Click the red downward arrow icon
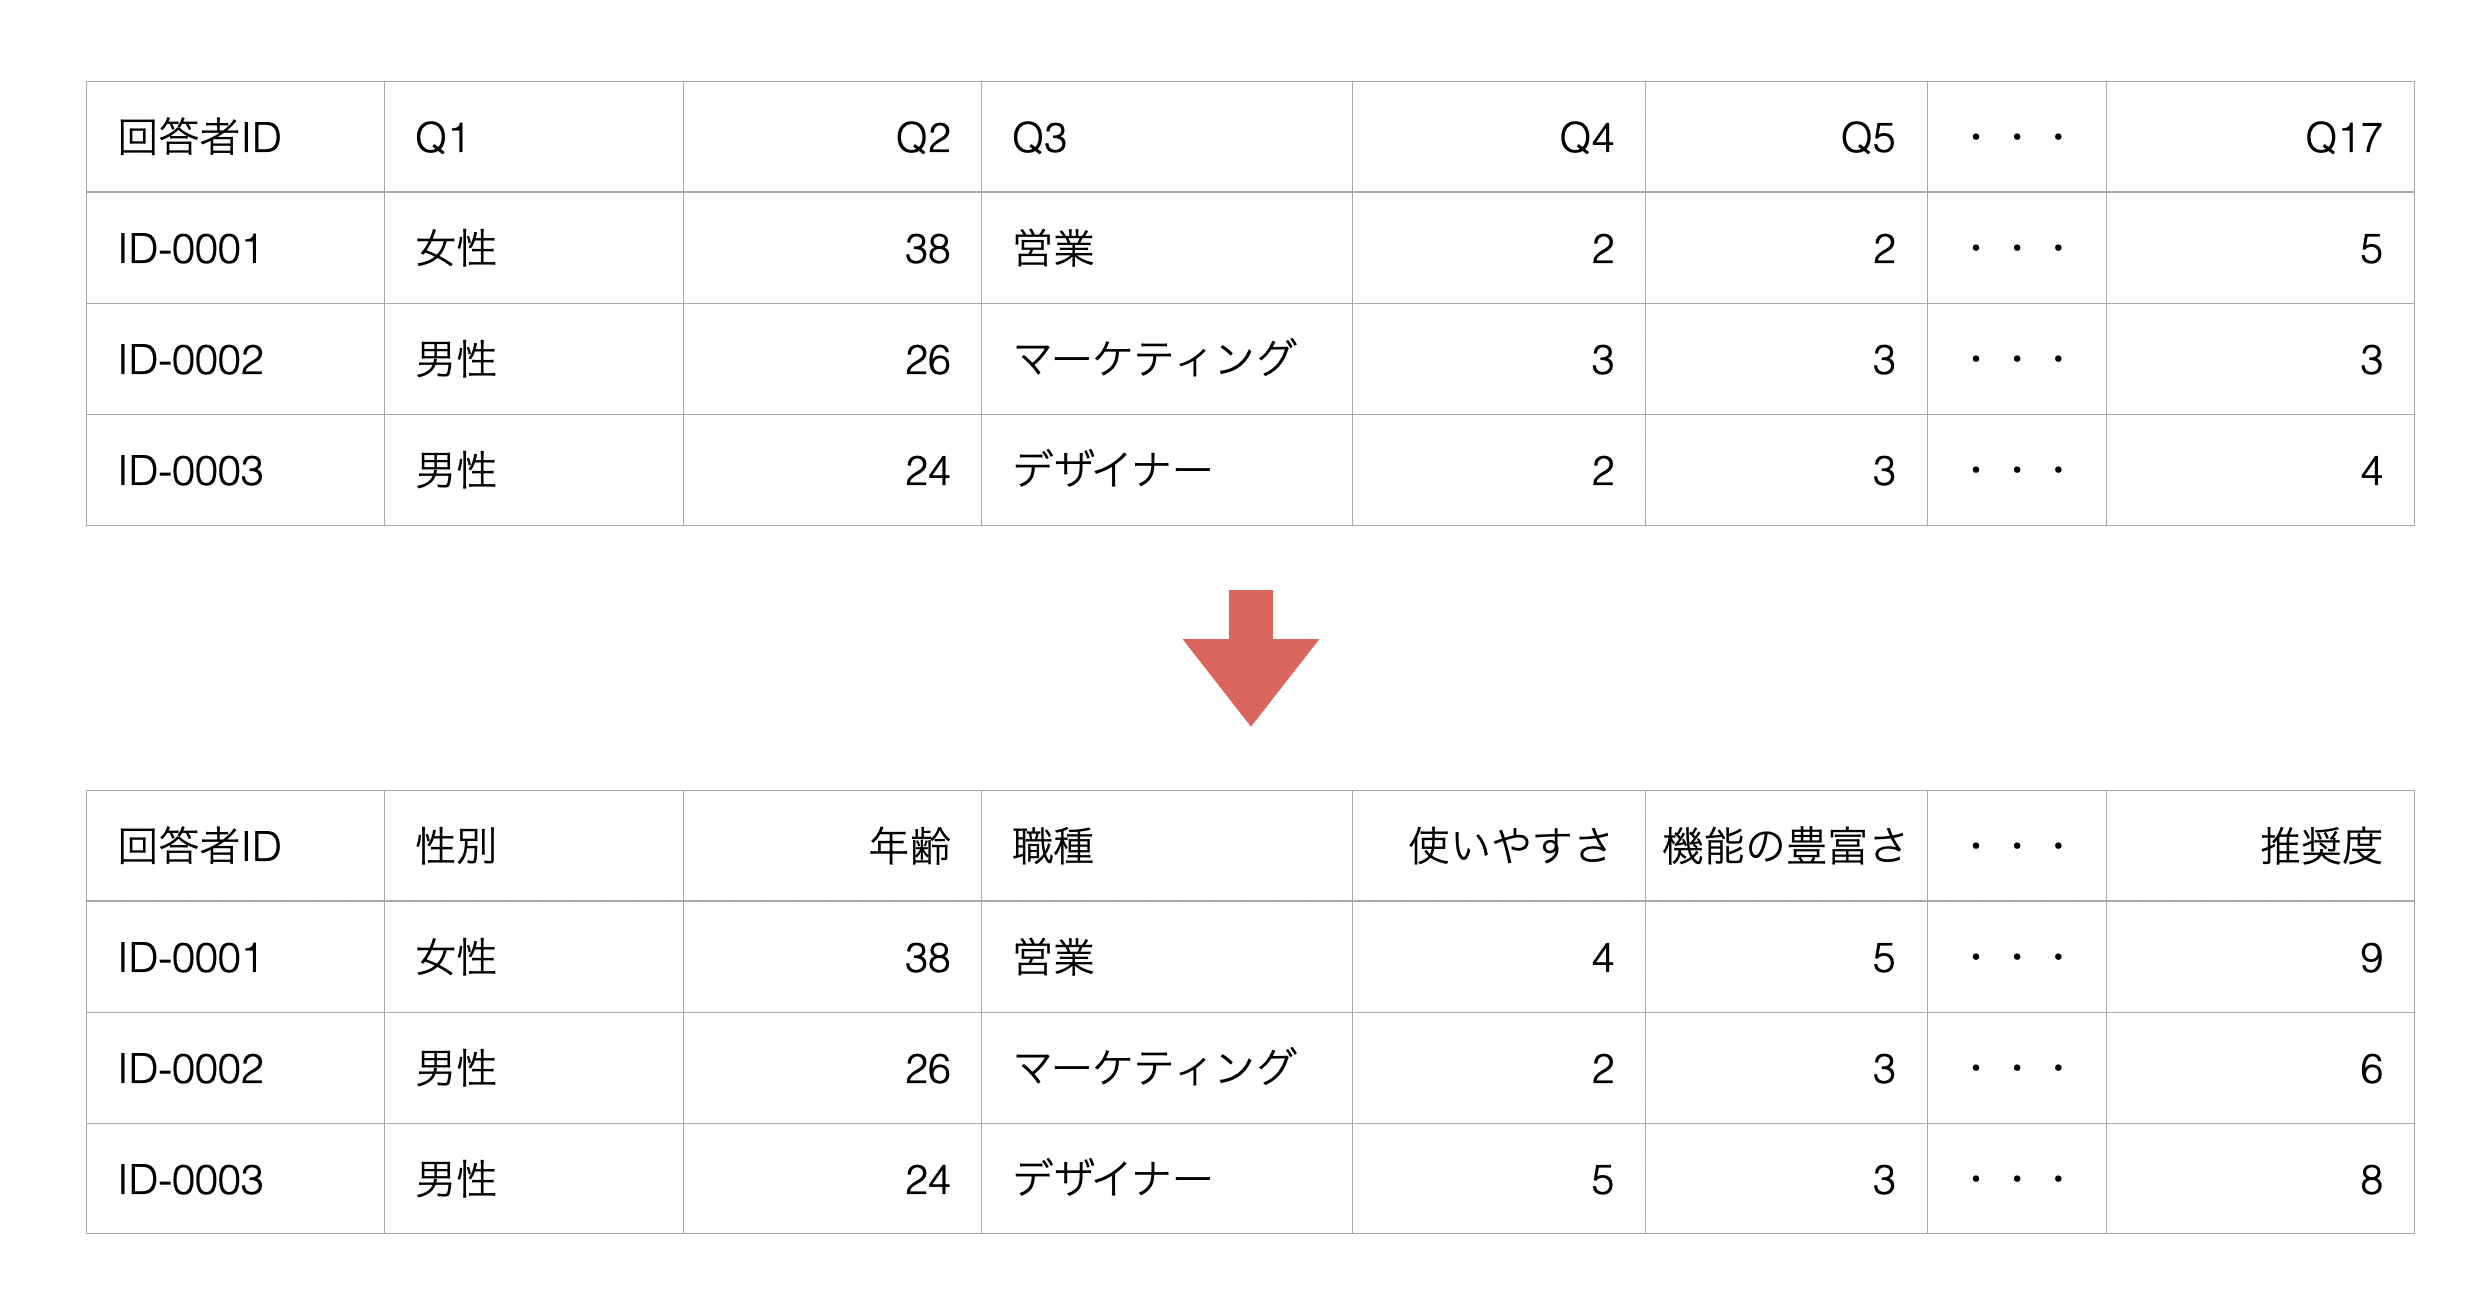The image size is (2480, 1298). [1250, 657]
